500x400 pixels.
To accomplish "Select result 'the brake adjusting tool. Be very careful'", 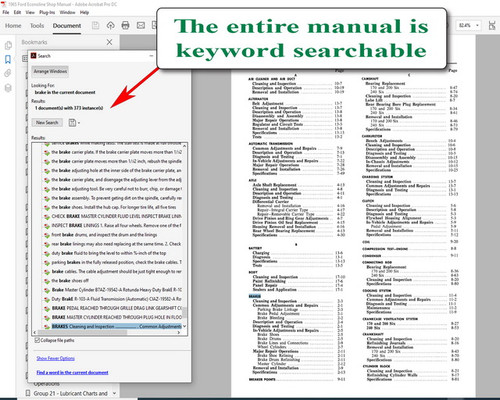I will 116,189.
